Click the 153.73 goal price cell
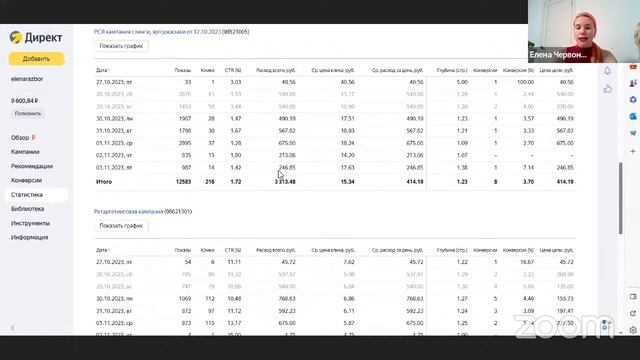640x360 pixels. 565,299
